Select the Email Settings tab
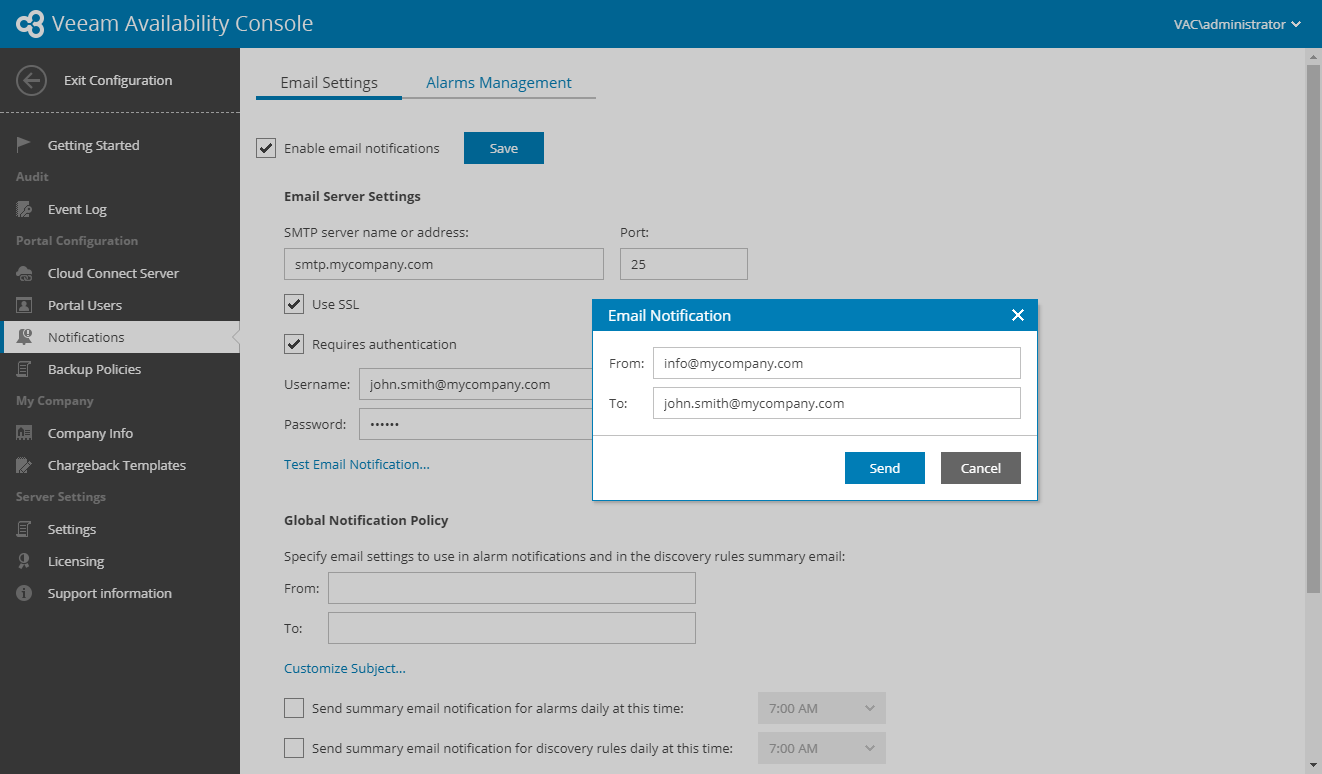The width and height of the screenshot is (1322, 774). point(329,83)
